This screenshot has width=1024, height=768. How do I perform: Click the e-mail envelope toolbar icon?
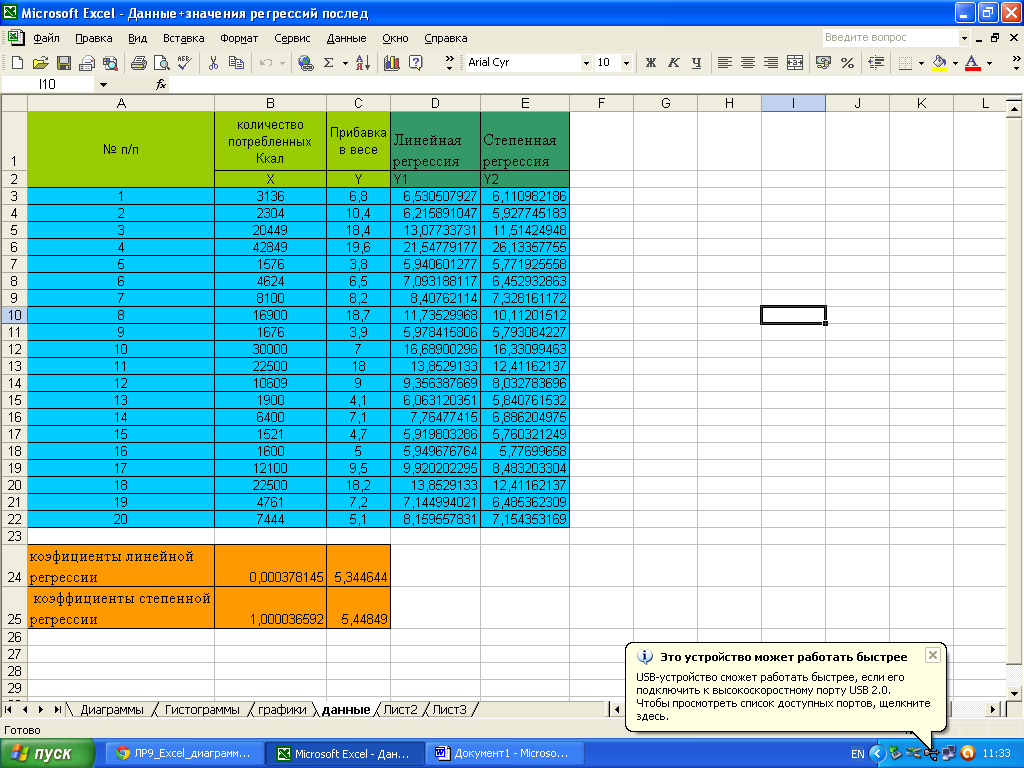click(x=87, y=63)
